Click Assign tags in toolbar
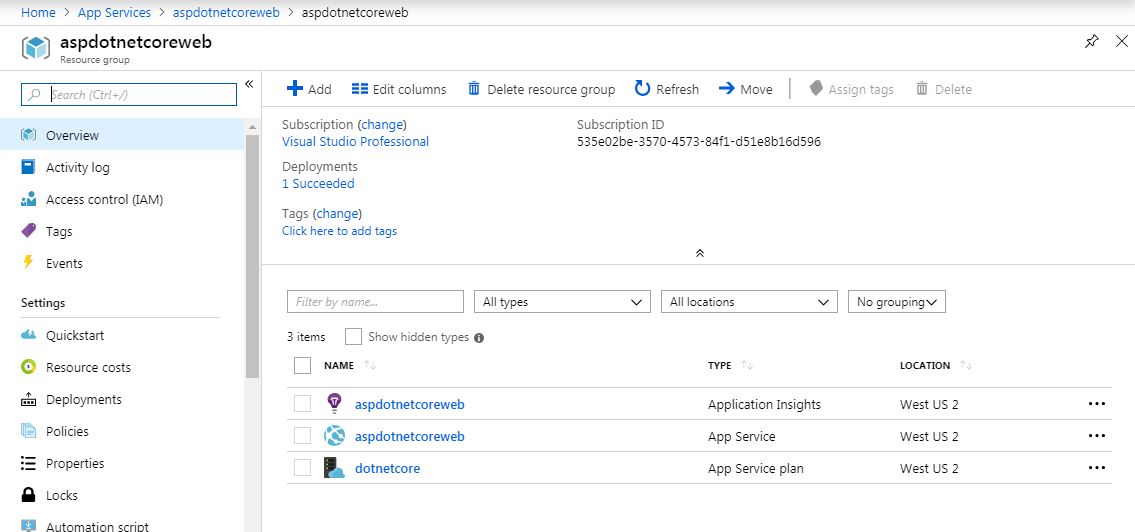 (851, 89)
